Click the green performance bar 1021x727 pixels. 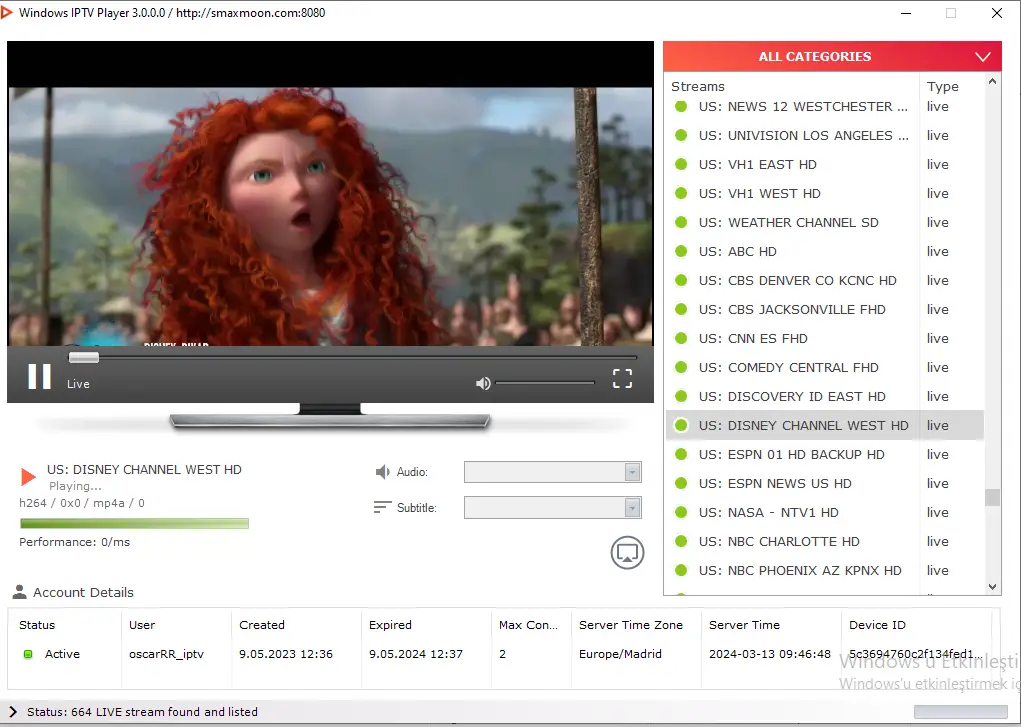coord(134,523)
